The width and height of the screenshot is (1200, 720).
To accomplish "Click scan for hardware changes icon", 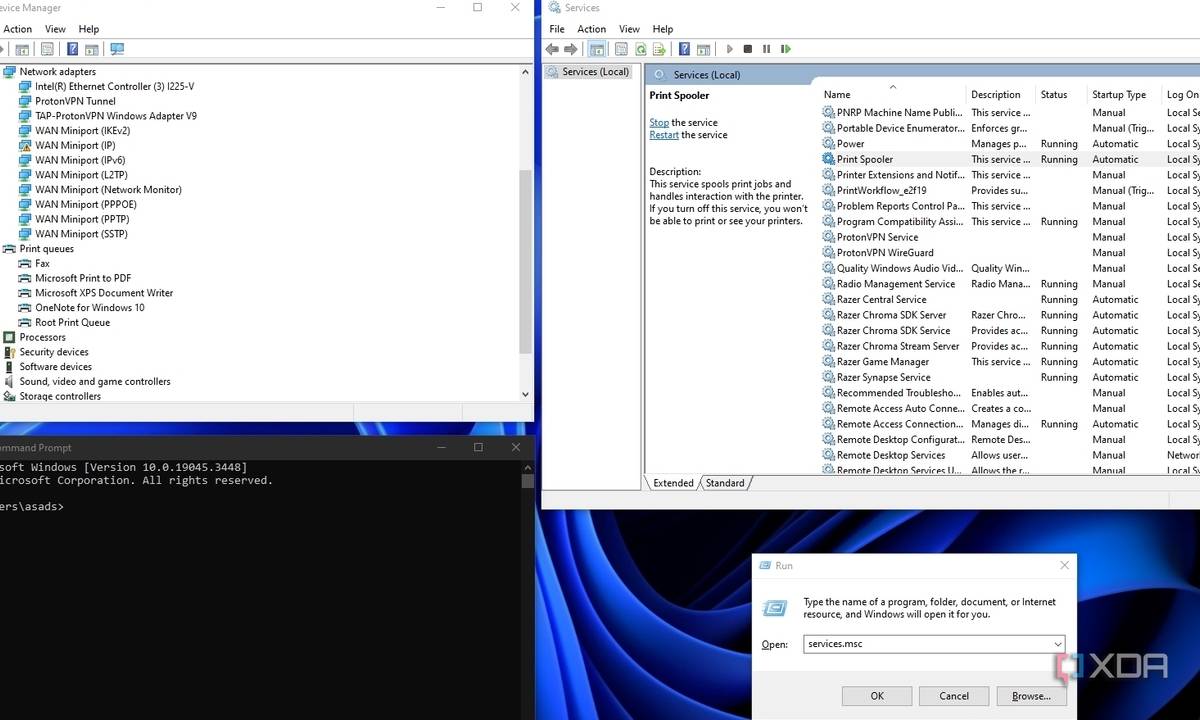I will pos(117,49).
